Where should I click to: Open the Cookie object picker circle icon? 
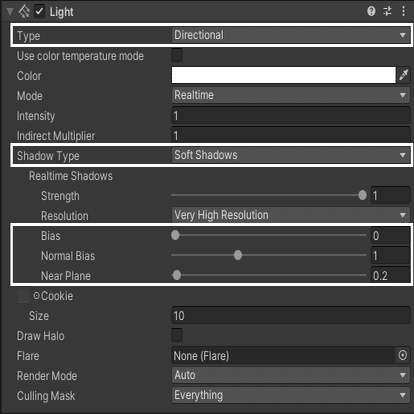tap(36, 296)
